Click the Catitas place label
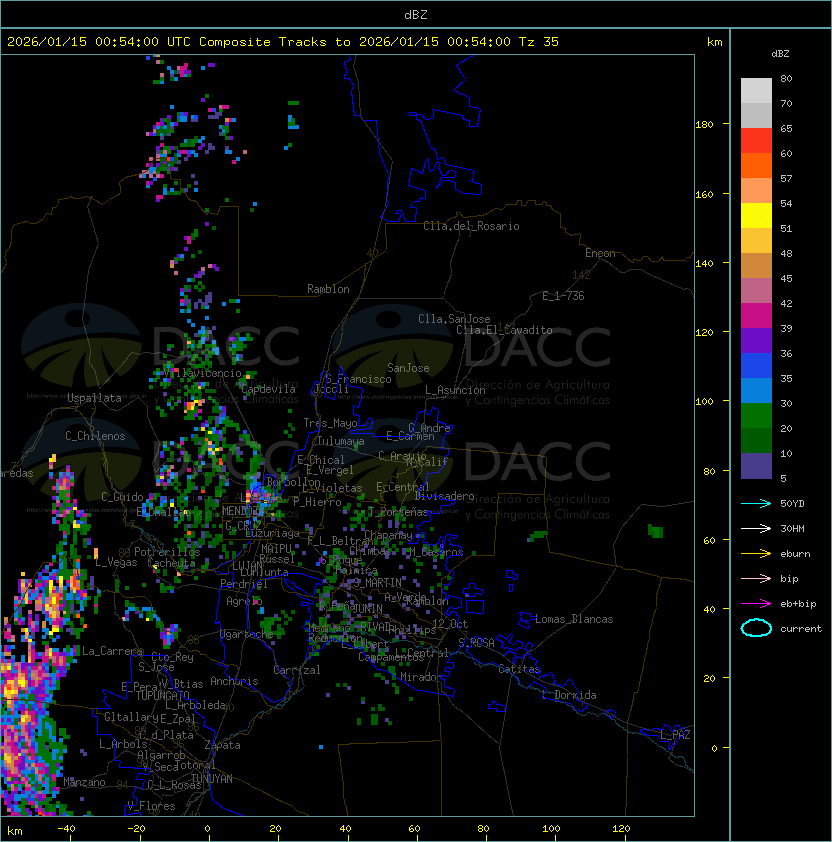The width and height of the screenshot is (832, 842). (519, 669)
